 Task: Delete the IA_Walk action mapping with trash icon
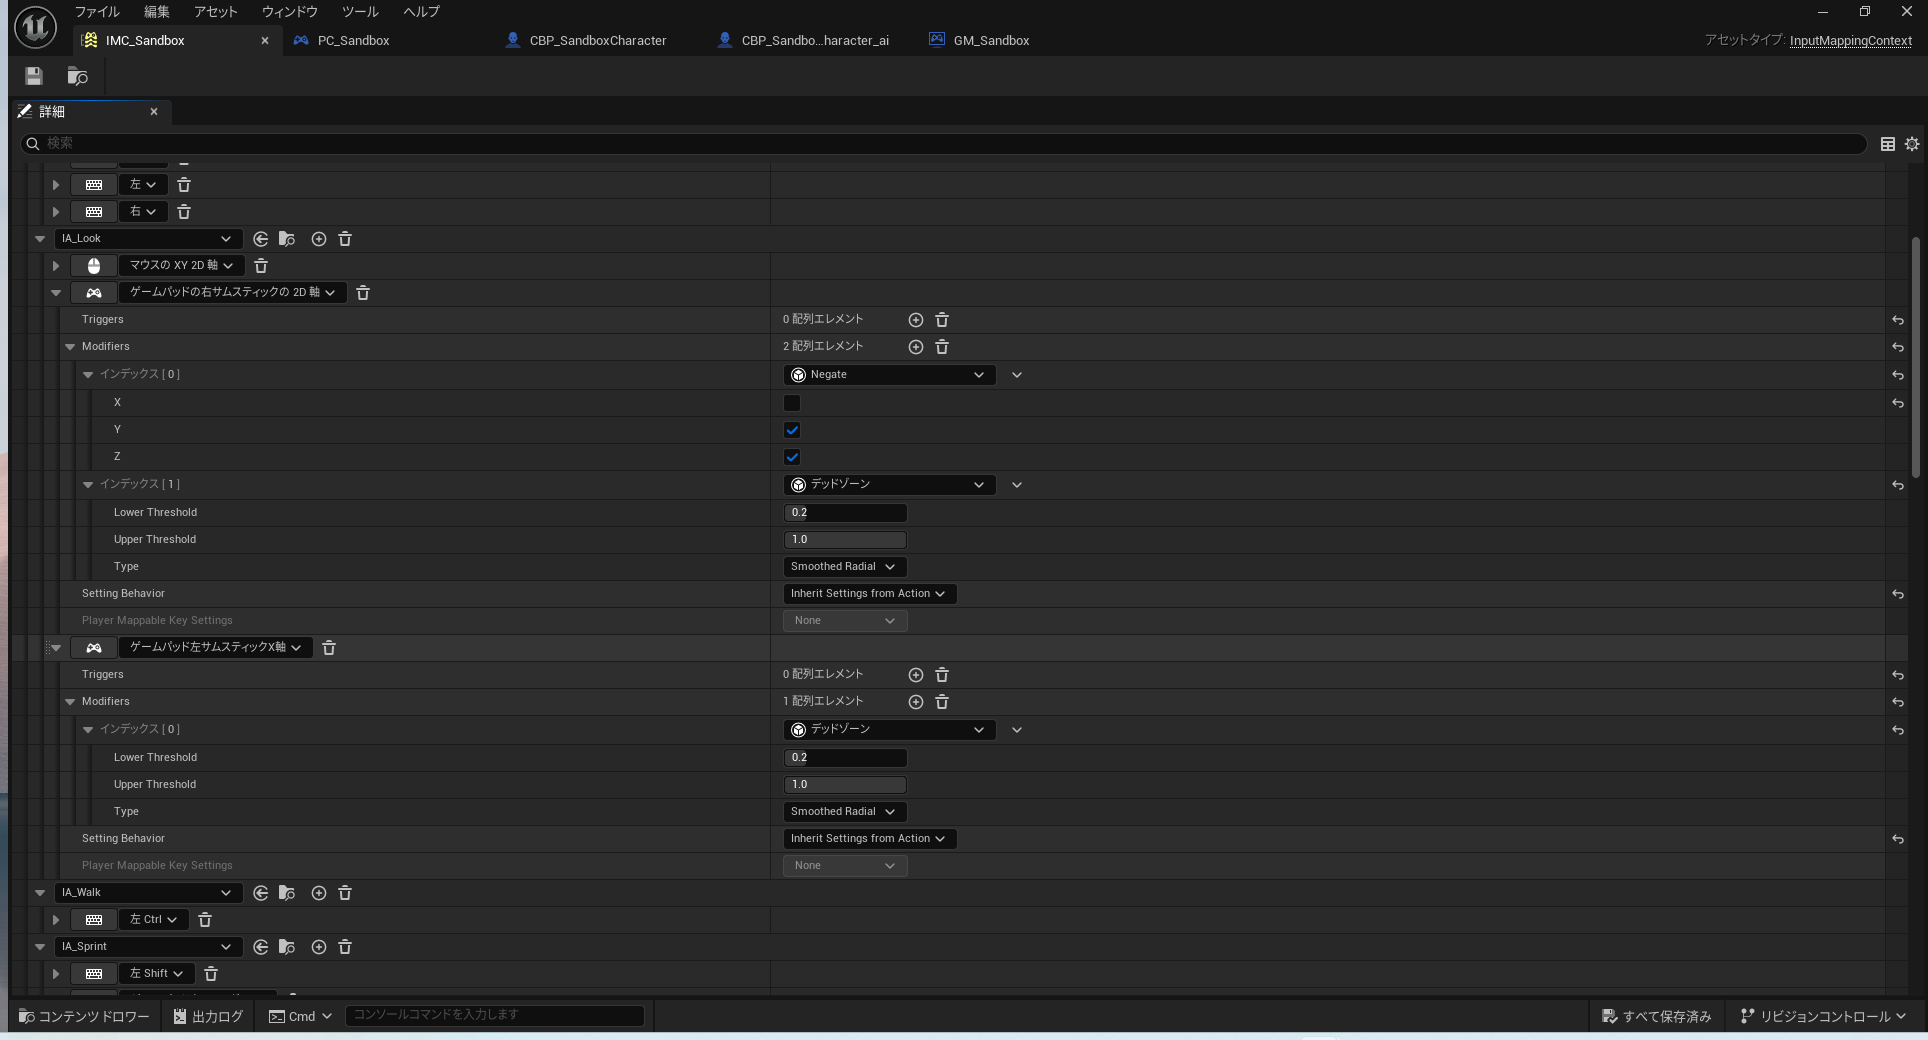[x=345, y=893]
